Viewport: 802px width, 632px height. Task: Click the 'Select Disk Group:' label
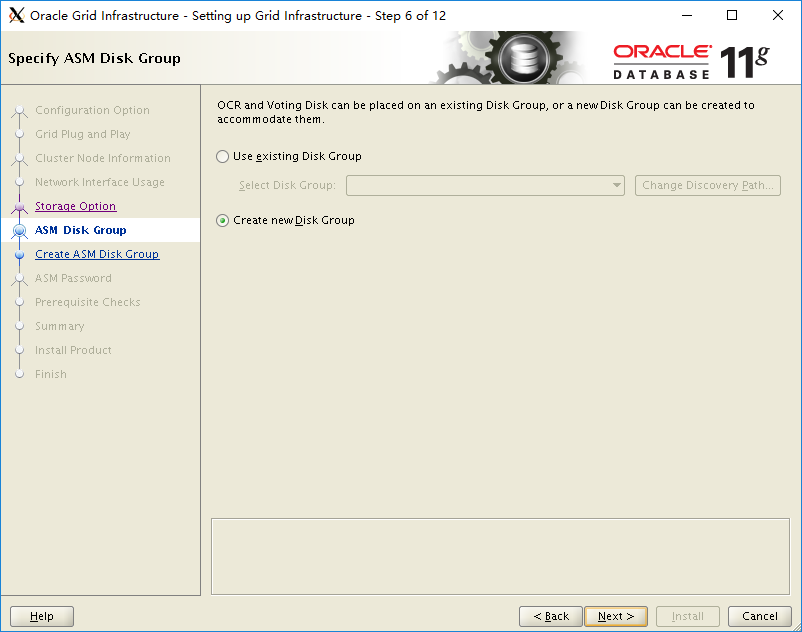click(287, 185)
